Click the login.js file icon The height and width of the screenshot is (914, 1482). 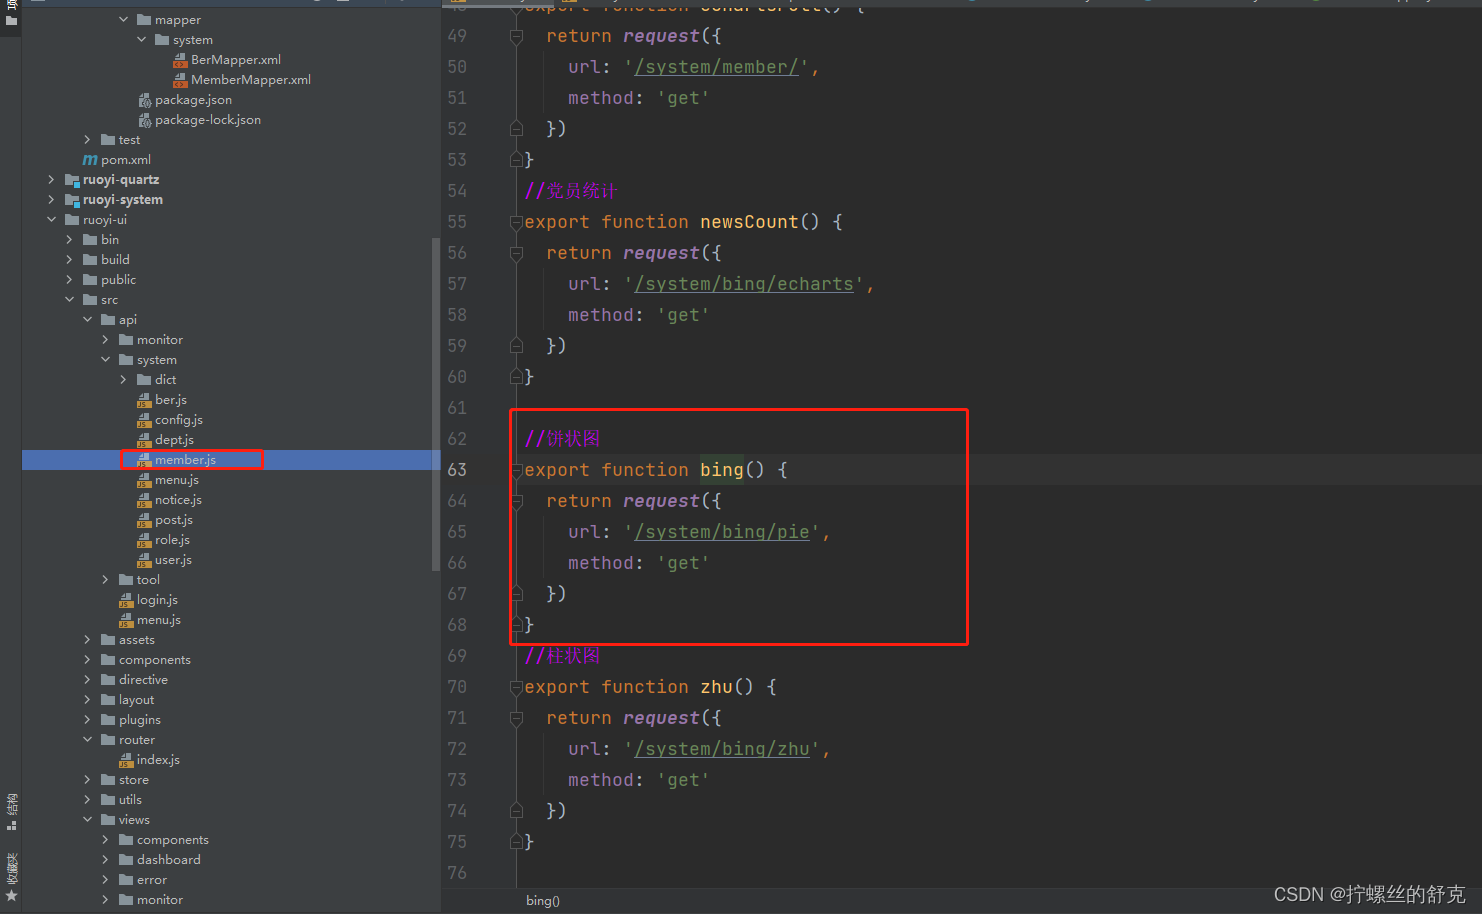click(126, 600)
